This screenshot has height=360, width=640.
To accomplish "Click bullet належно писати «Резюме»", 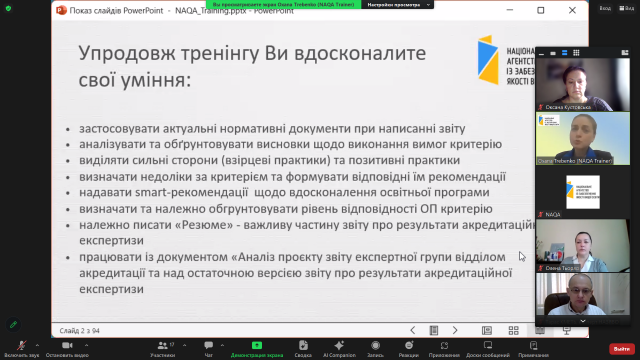I will tap(307, 233).
